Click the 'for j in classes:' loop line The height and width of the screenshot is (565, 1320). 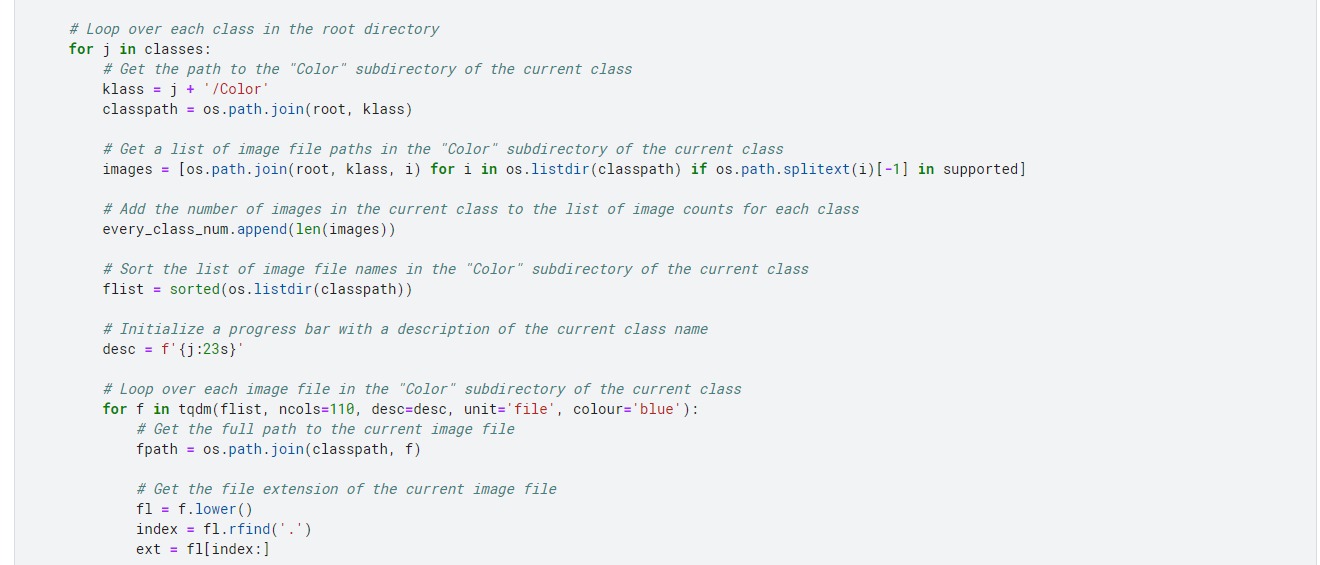(140, 49)
